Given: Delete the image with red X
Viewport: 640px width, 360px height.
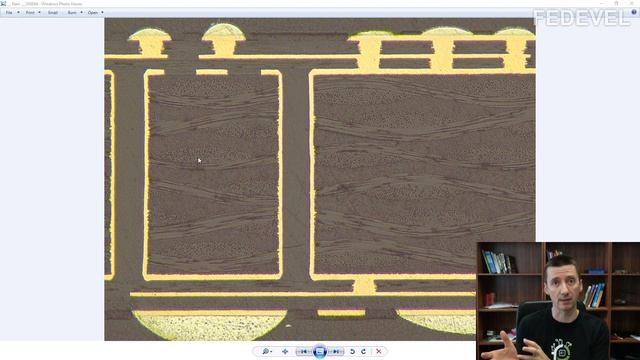Looking at the screenshot, I should click(379, 351).
